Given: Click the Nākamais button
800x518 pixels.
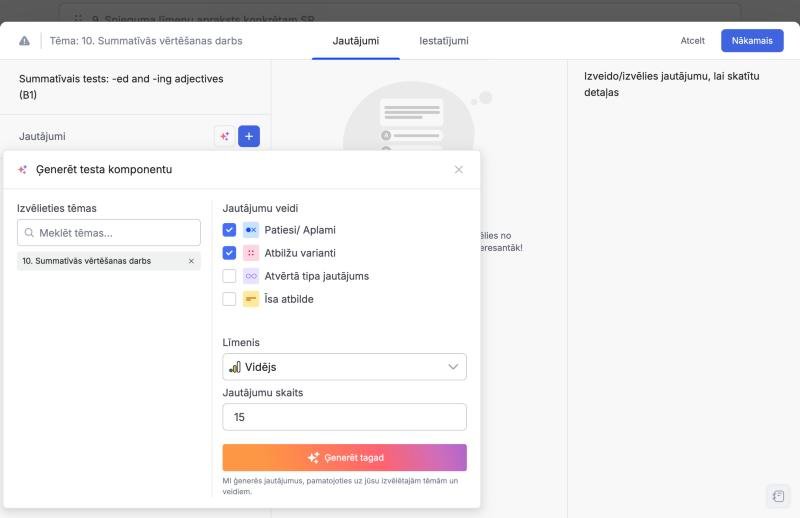Looking at the screenshot, I should tap(752, 41).
